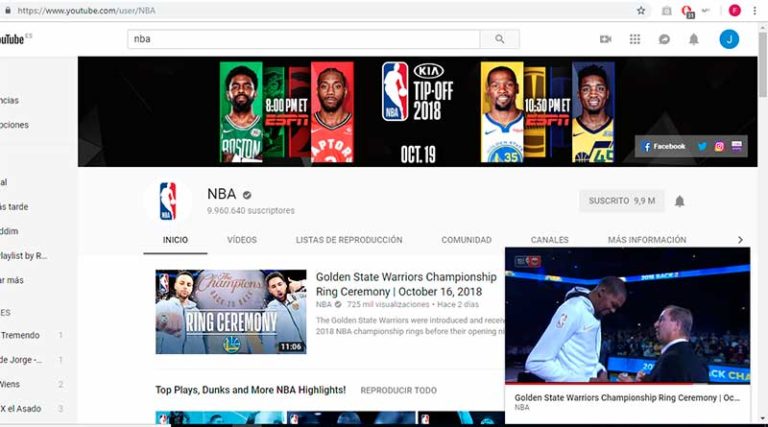Open the COMUNIDAD tab
The height and width of the screenshot is (427, 768).
point(466,240)
